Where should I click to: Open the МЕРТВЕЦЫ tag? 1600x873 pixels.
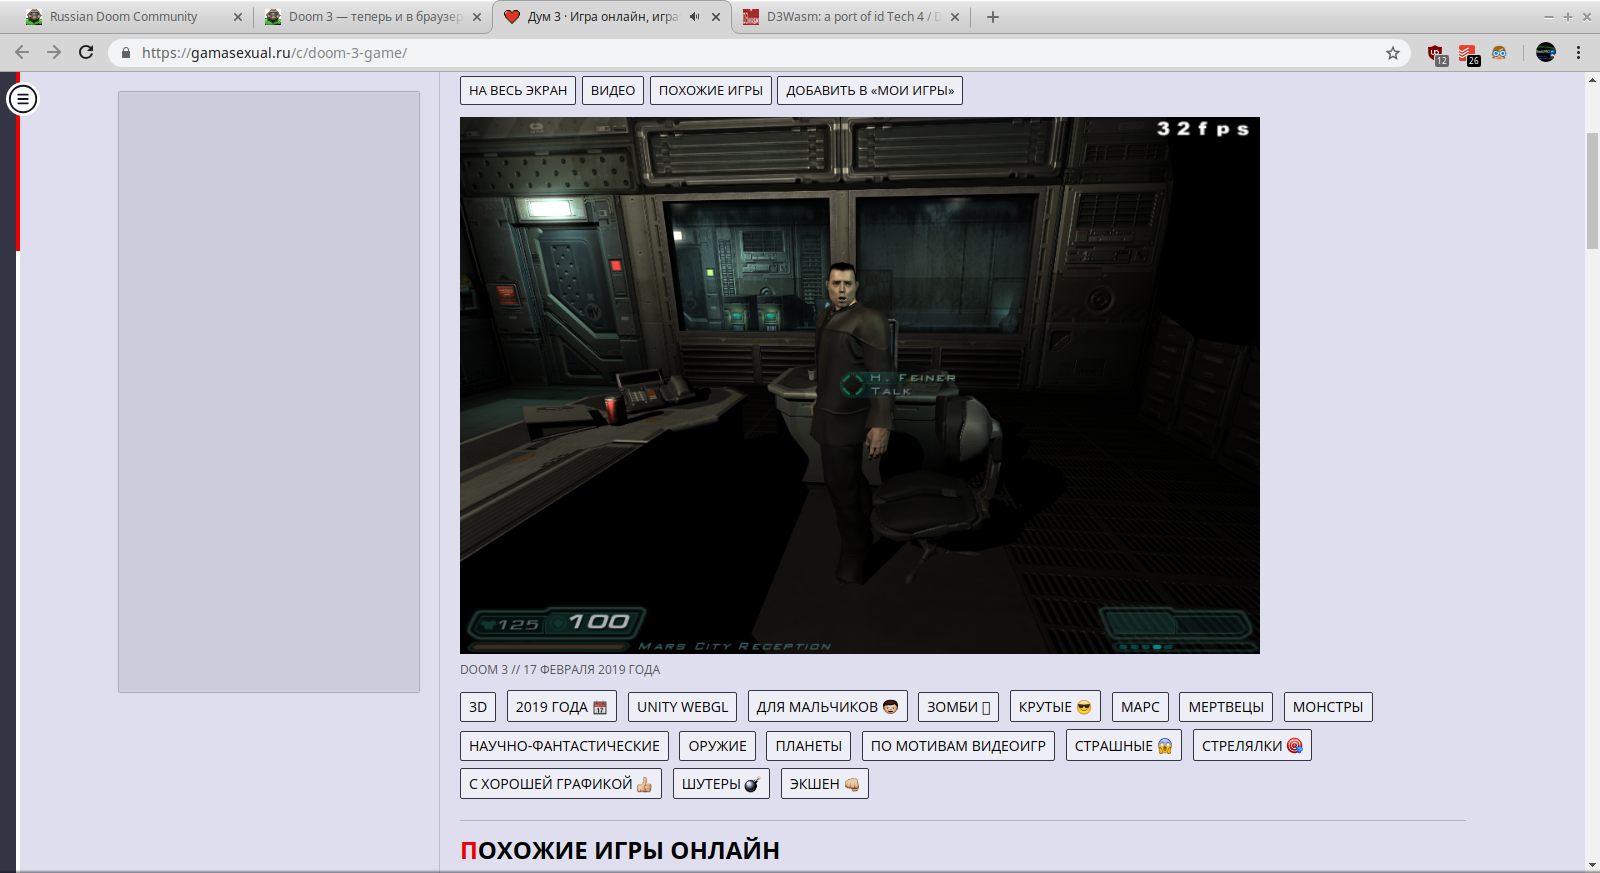(x=1226, y=707)
